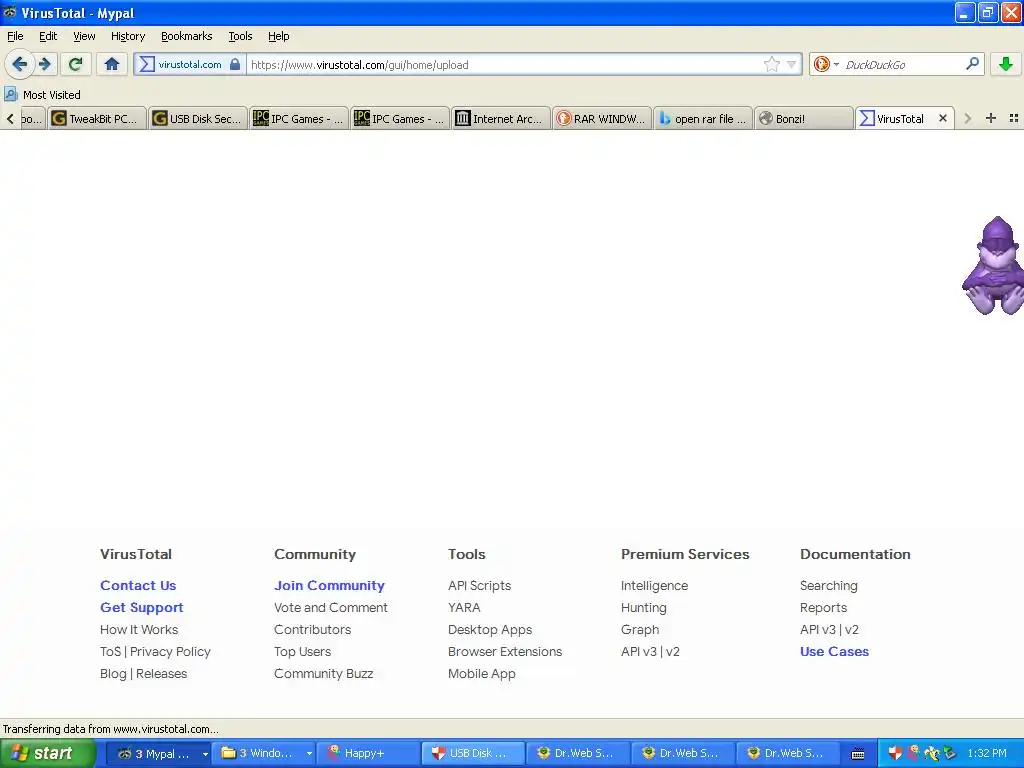Screen dimensions: 1024x768
Task: Open the API Scripts link
Action: point(479,585)
